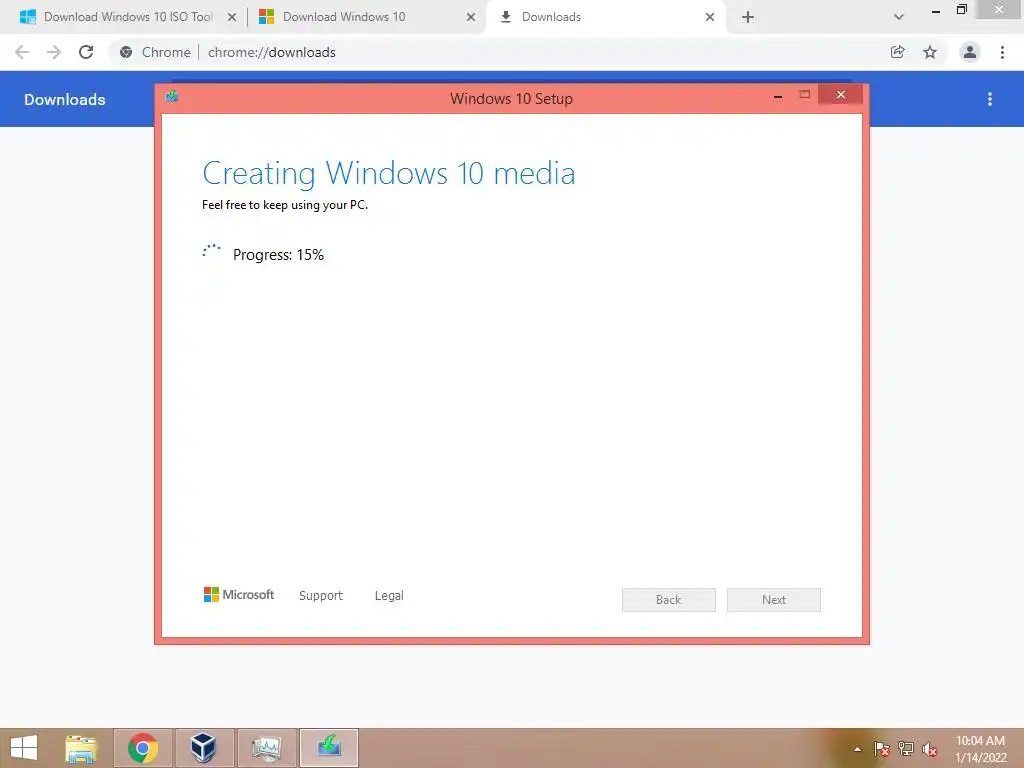Screen dimensions: 1024x768
Task: Reload the current page
Action: (86, 52)
